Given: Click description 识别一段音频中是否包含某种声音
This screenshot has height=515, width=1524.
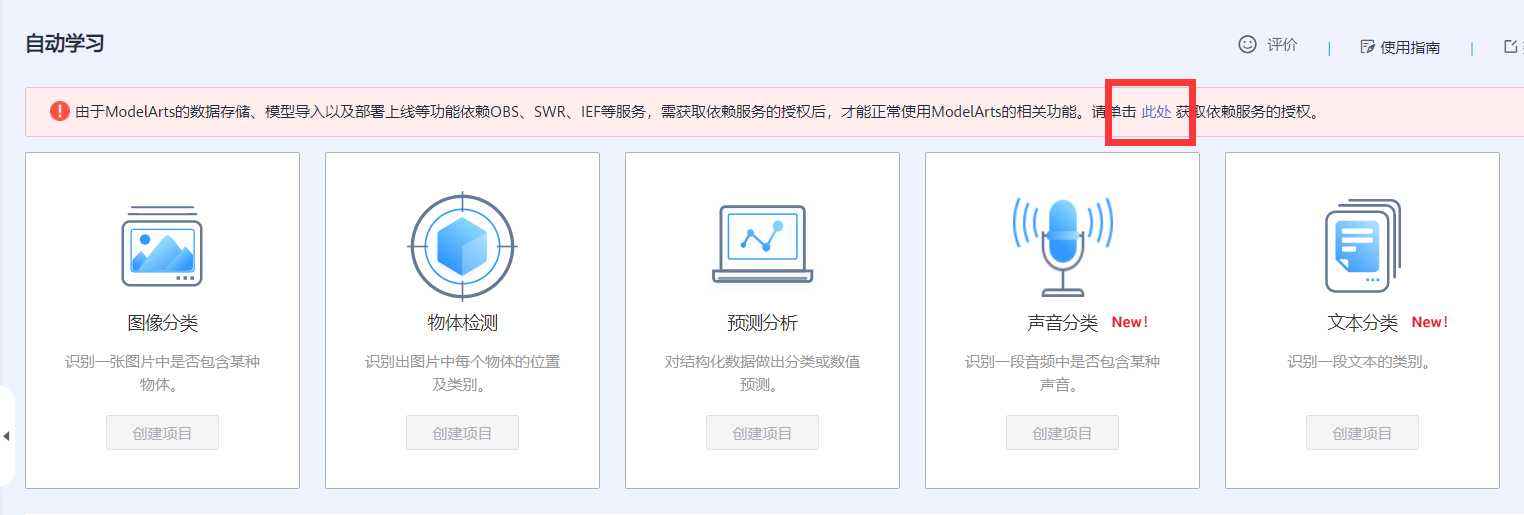Looking at the screenshot, I should [1062, 373].
